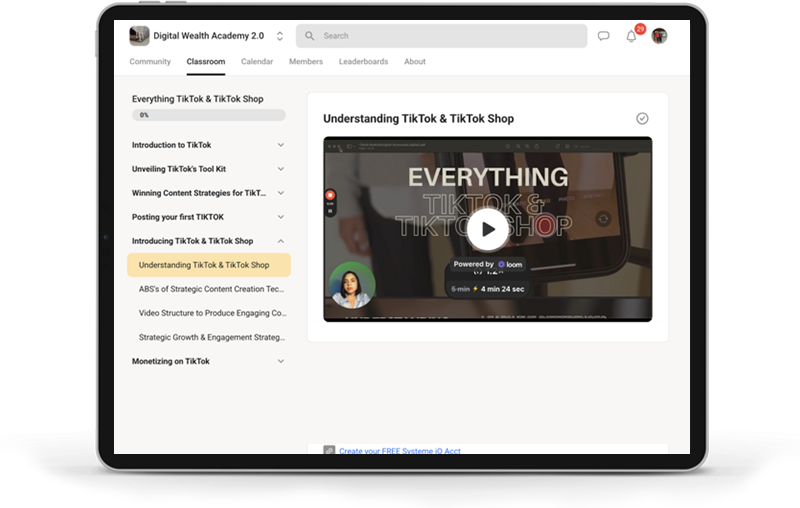This screenshot has height=508, width=800.
Task: Open the chat messages icon
Action: pos(603,36)
